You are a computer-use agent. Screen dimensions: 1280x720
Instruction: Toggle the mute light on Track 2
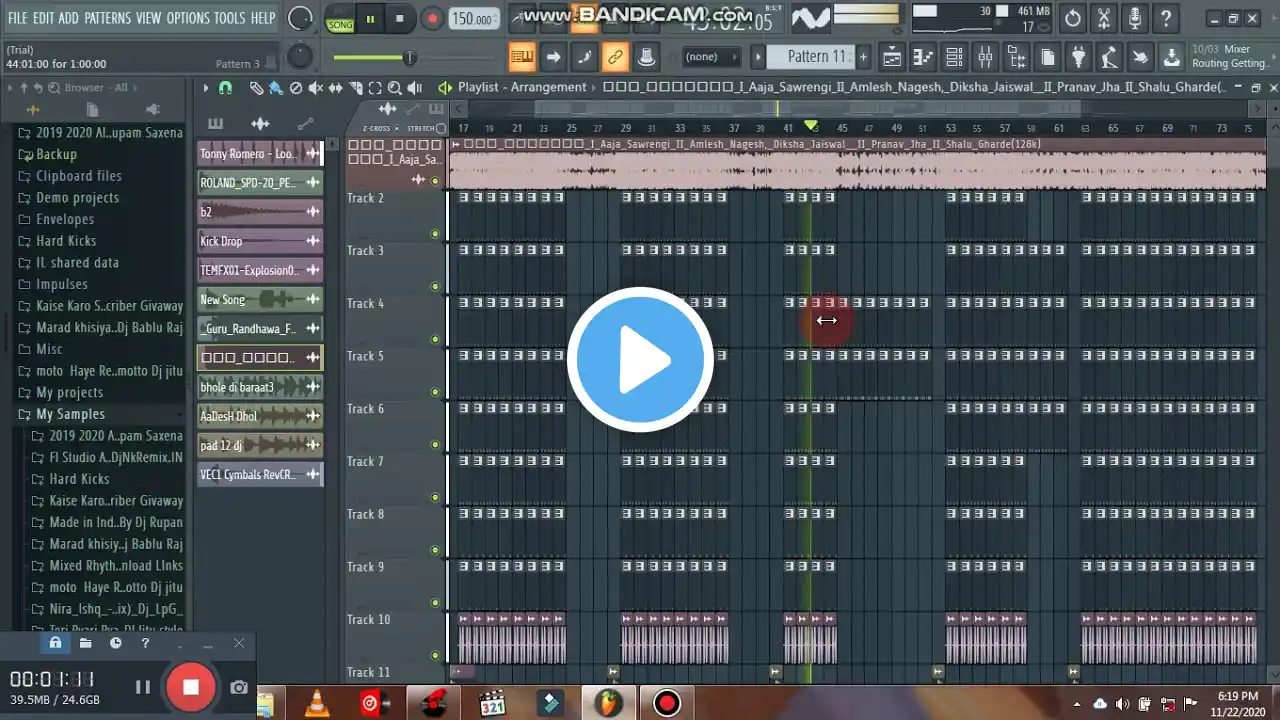click(x=435, y=234)
